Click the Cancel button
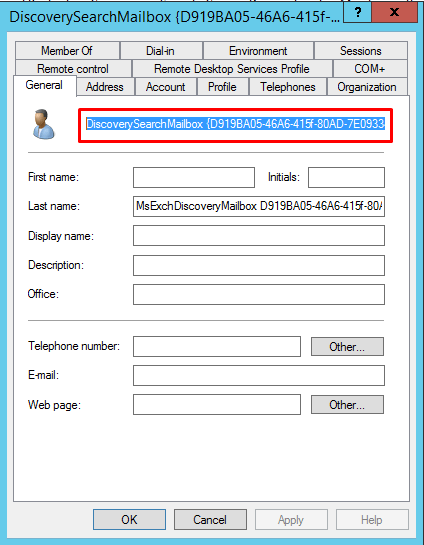 (x=210, y=520)
